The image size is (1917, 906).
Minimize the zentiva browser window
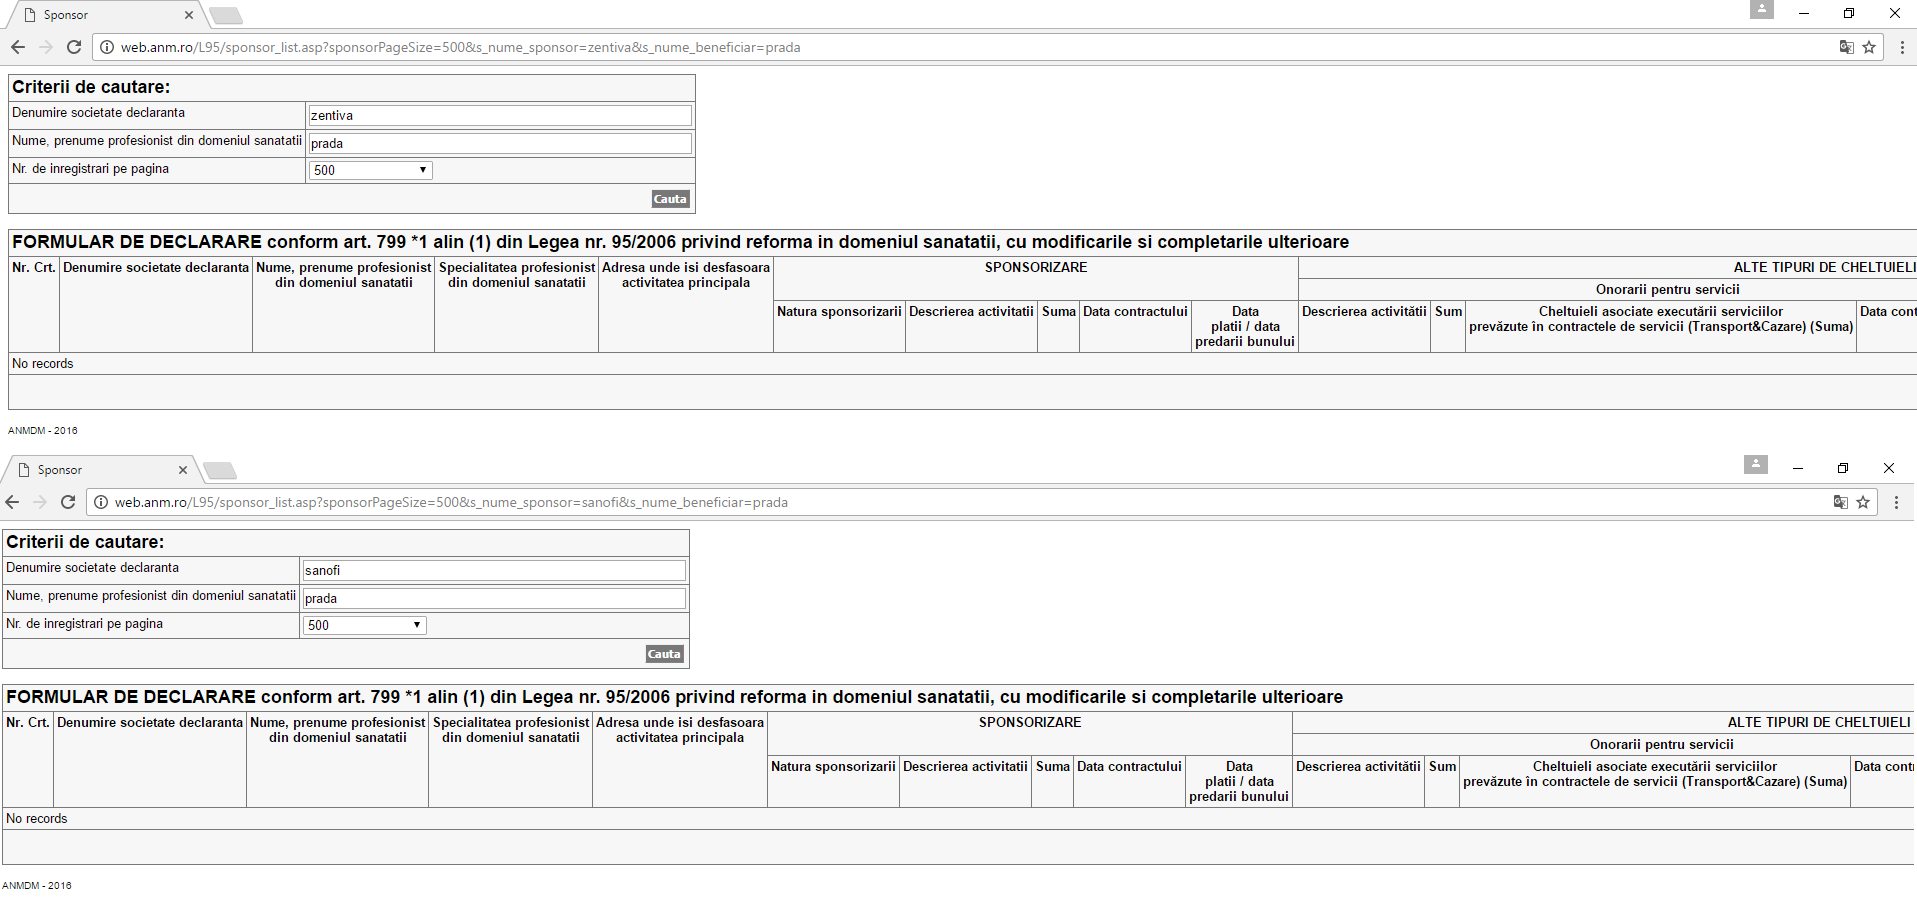1803,13
